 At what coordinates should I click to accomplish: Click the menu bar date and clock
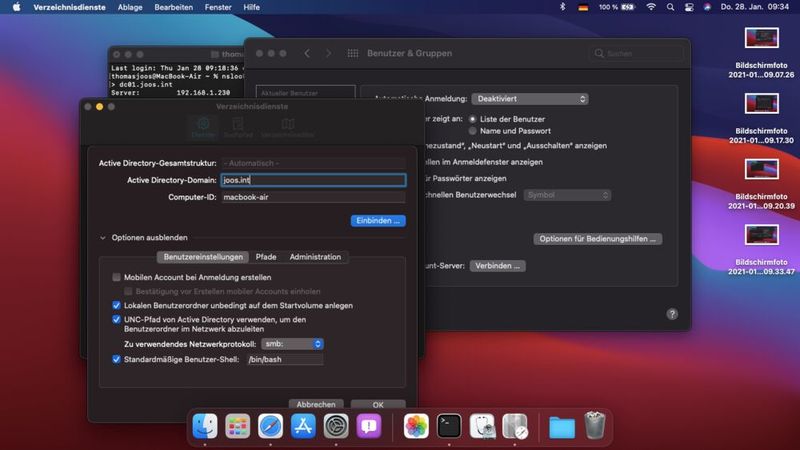[755, 7]
